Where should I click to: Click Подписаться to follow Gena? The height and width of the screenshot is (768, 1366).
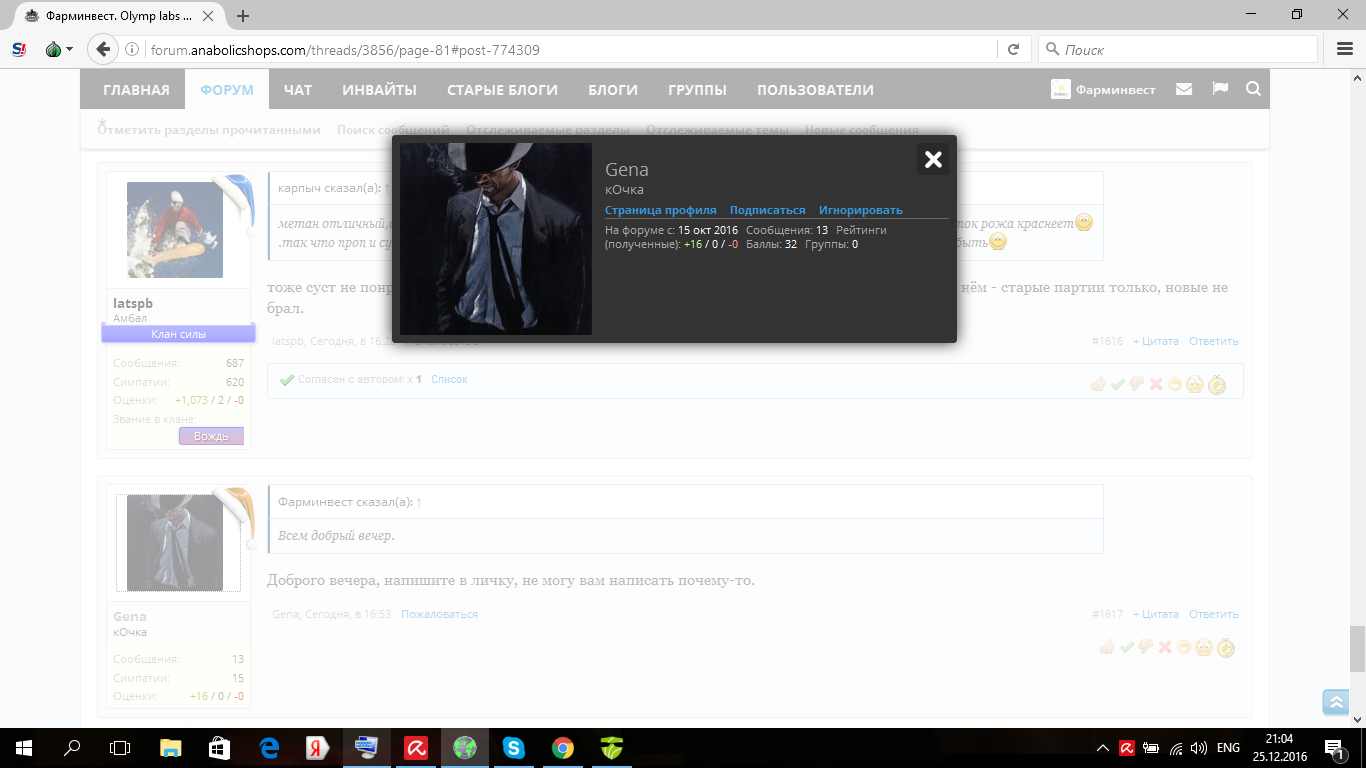[767, 210]
